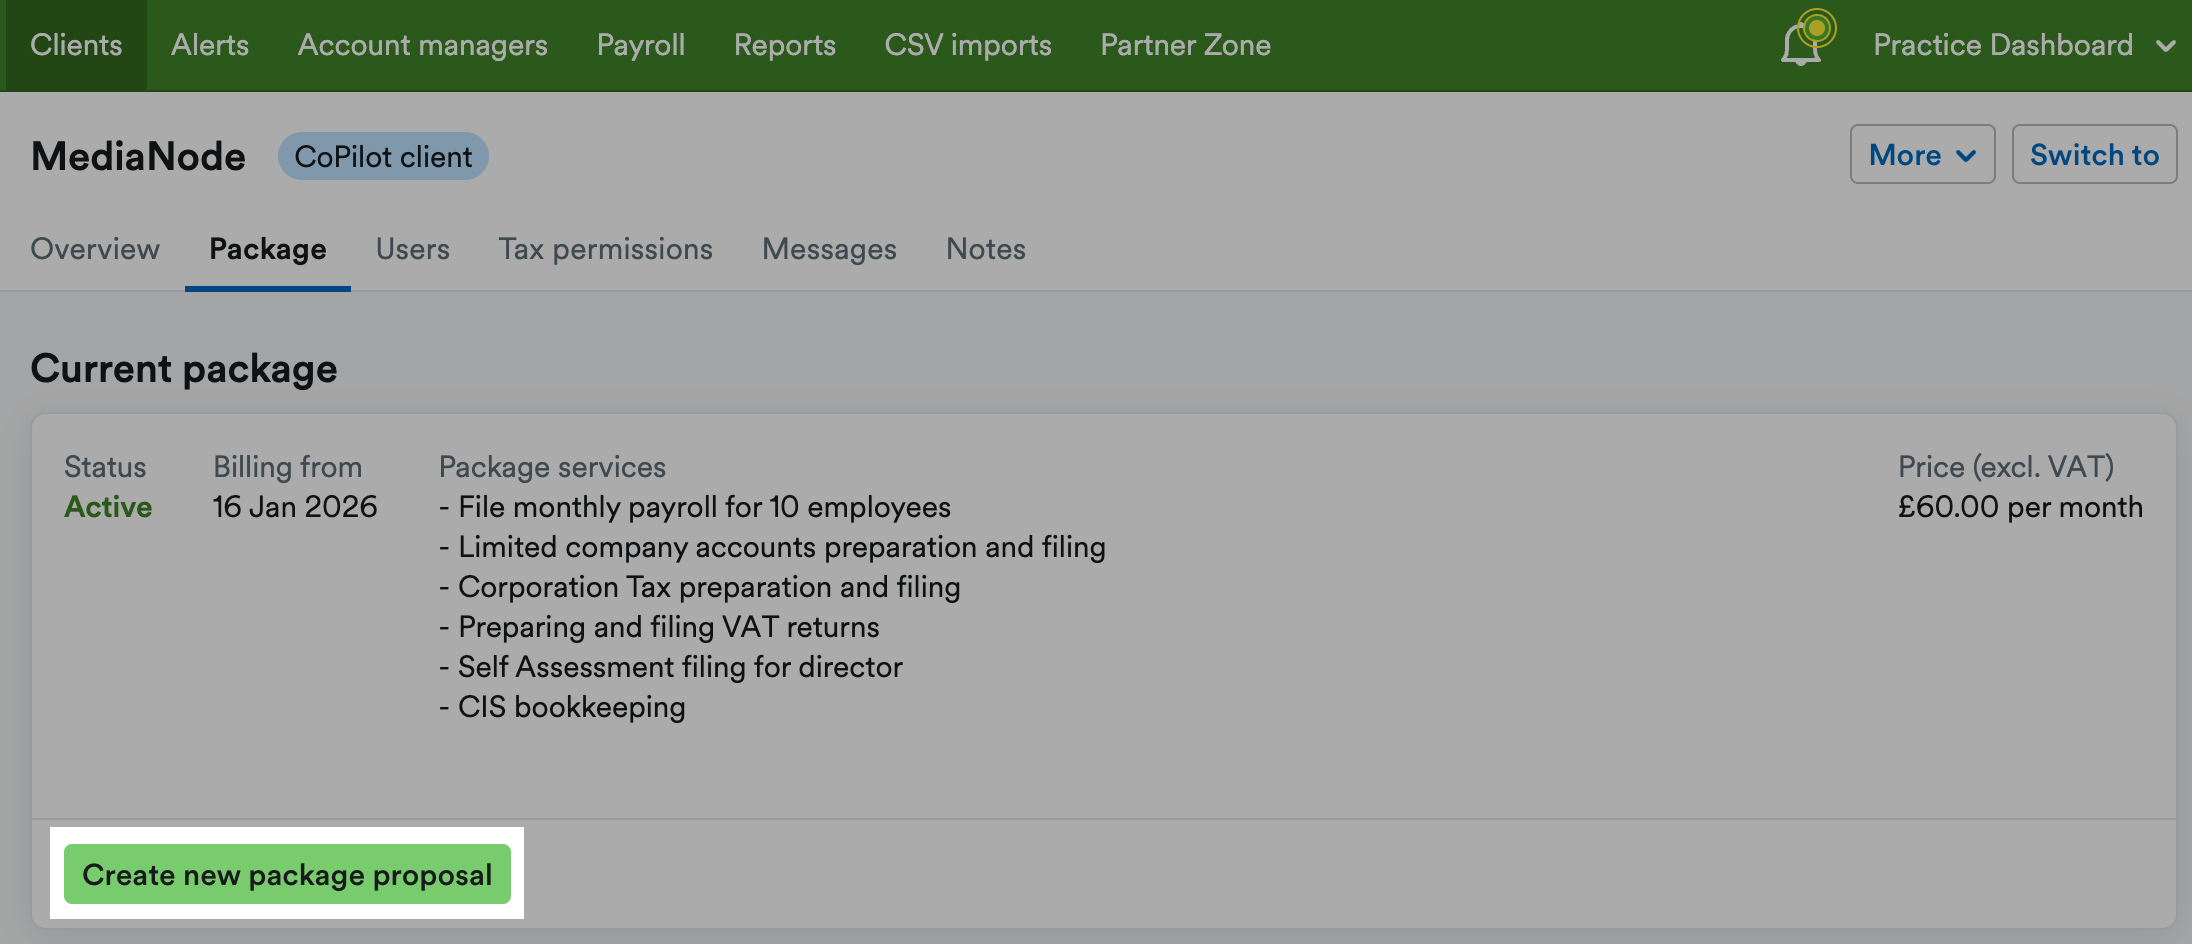
Task: Select the Package tab
Action: [x=268, y=249]
